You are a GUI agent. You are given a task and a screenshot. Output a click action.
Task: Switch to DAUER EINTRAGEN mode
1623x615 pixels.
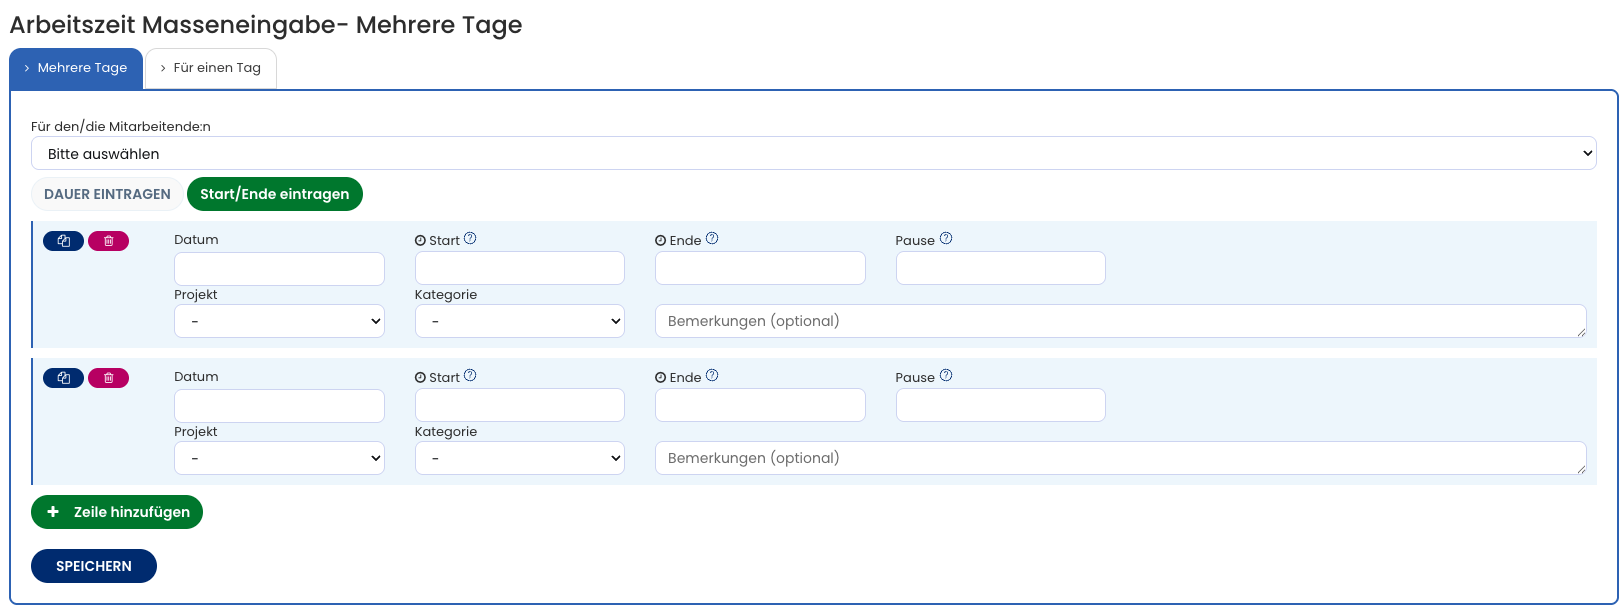tap(107, 194)
